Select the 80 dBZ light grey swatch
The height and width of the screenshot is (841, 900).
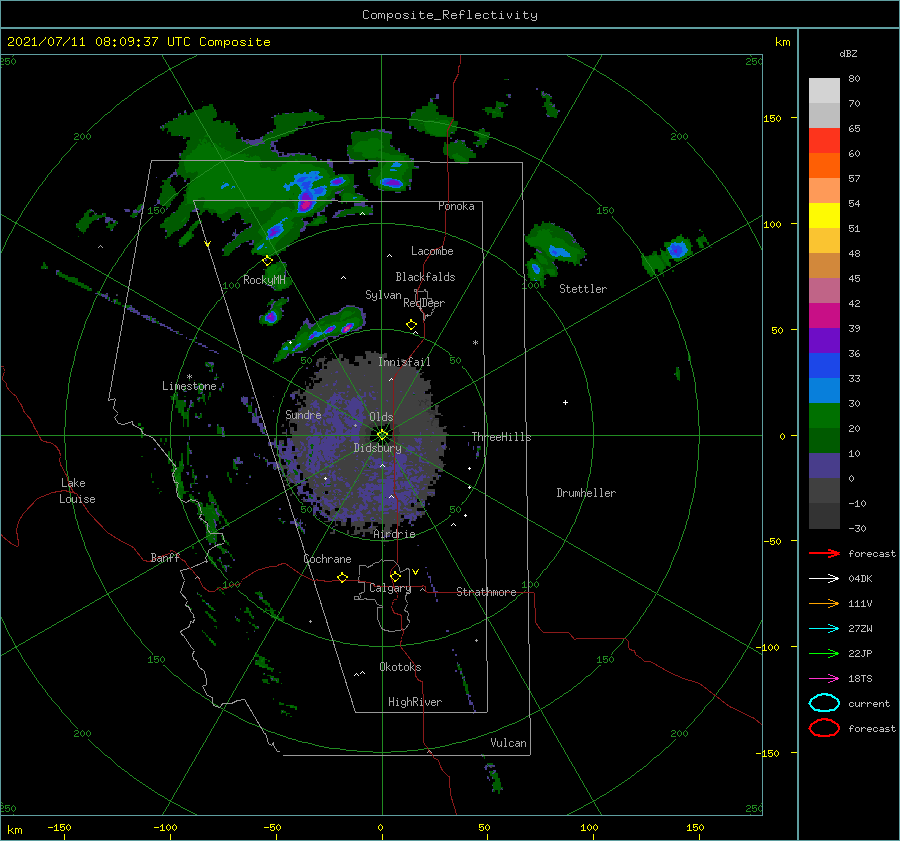pyautogui.click(x=824, y=90)
